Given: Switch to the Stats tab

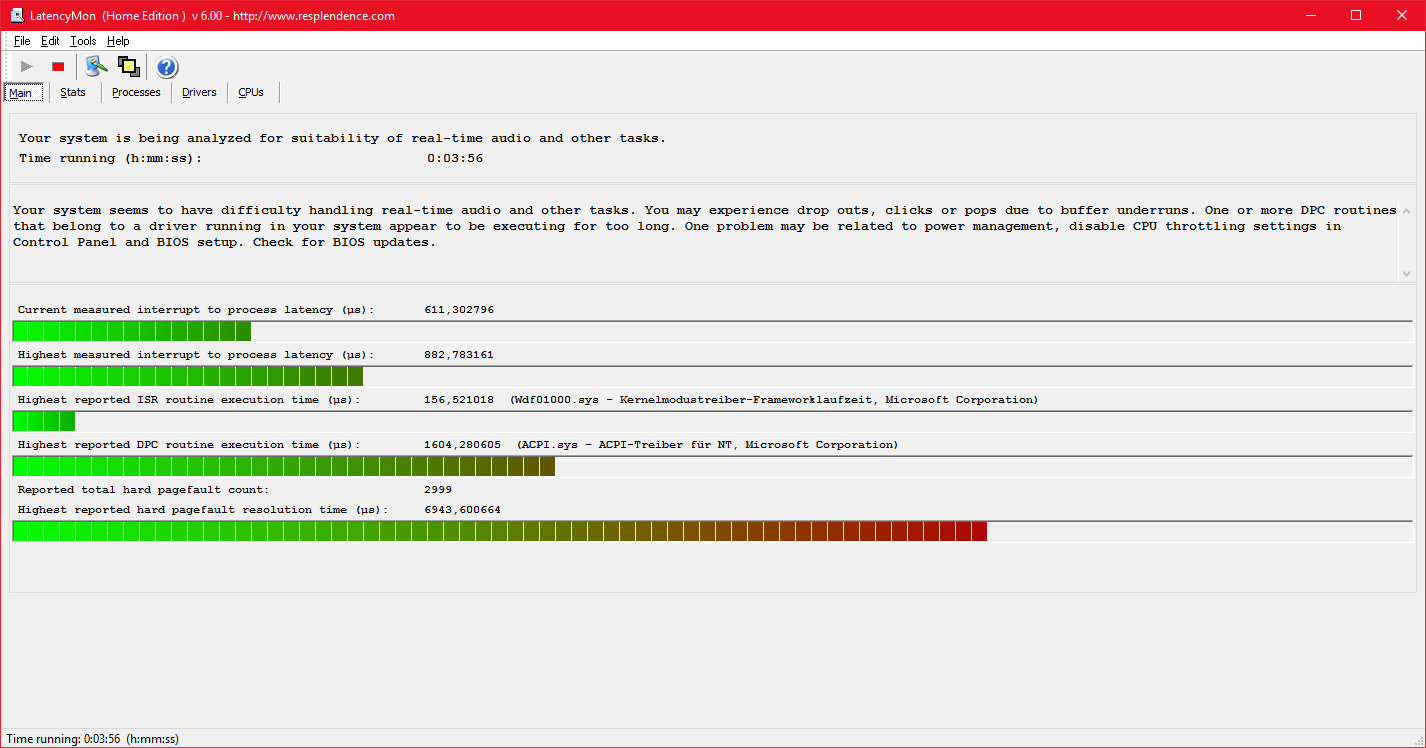Looking at the screenshot, I should [73, 93].
